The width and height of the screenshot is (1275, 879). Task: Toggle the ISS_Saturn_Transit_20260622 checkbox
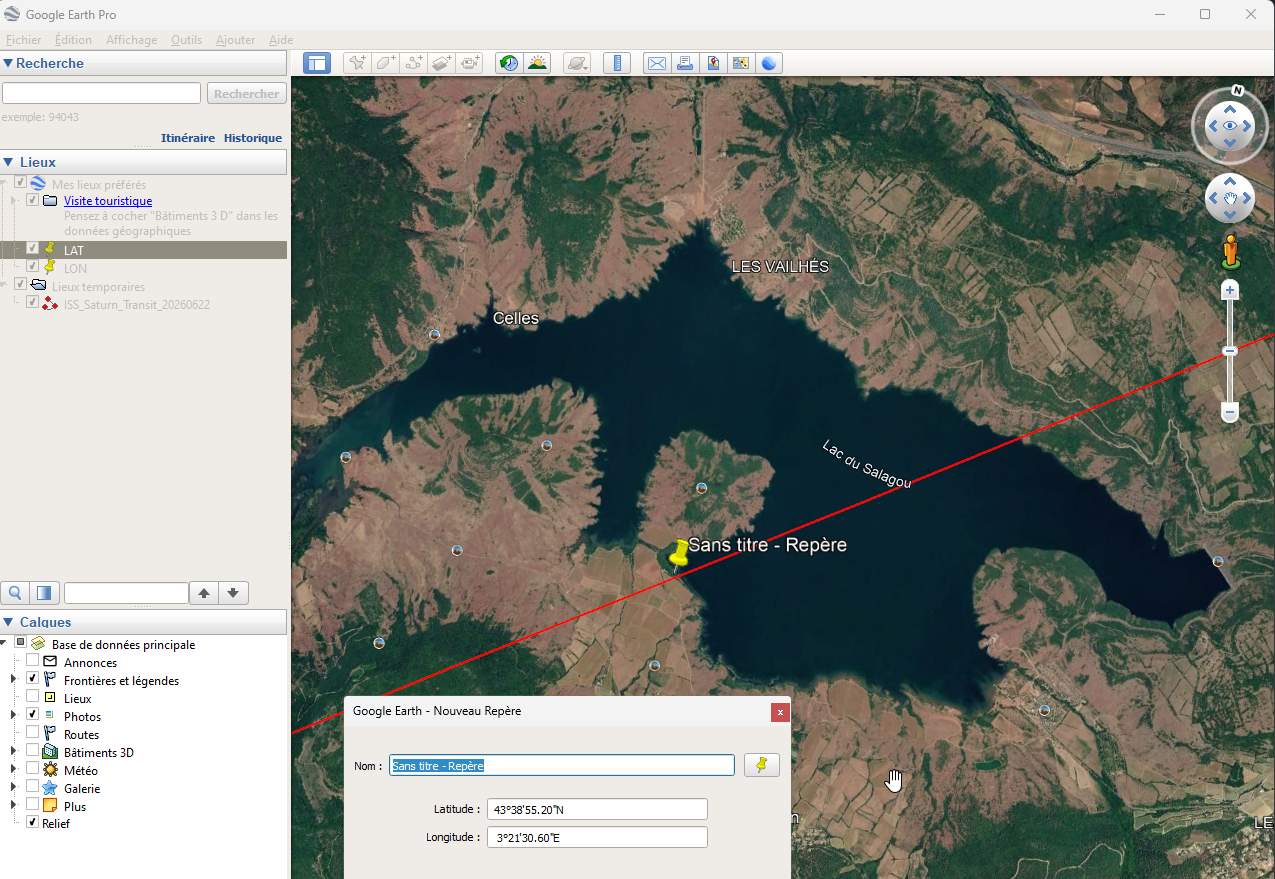click(x=33, y=302)
